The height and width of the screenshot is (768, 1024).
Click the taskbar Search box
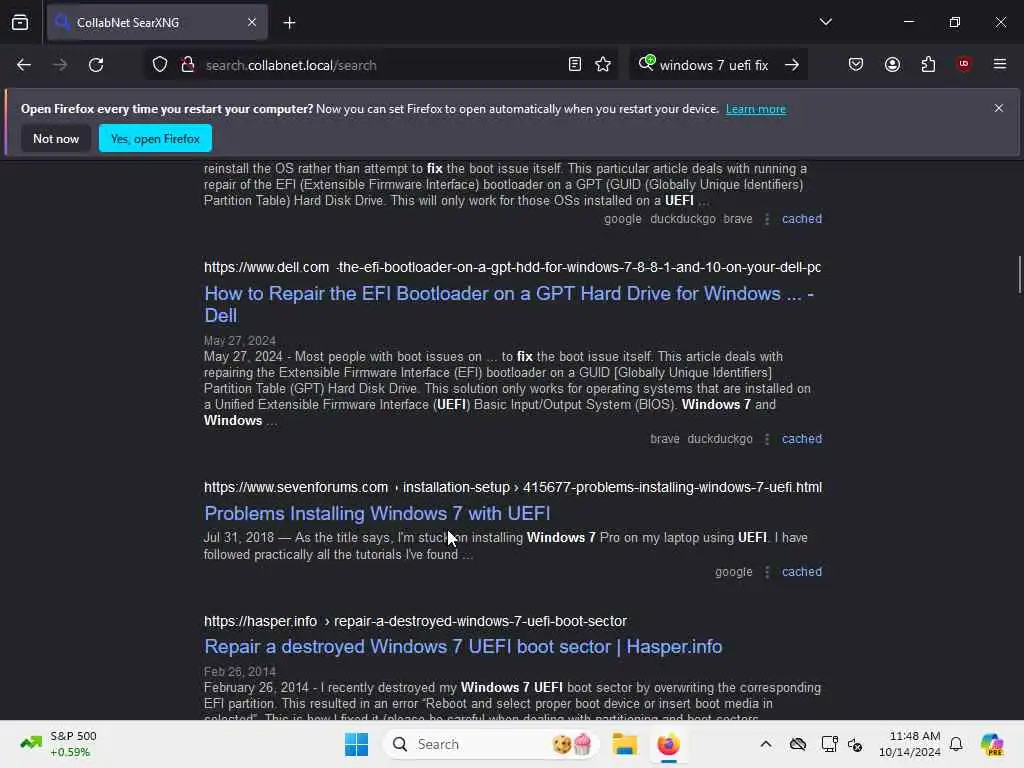pos(491,744)
